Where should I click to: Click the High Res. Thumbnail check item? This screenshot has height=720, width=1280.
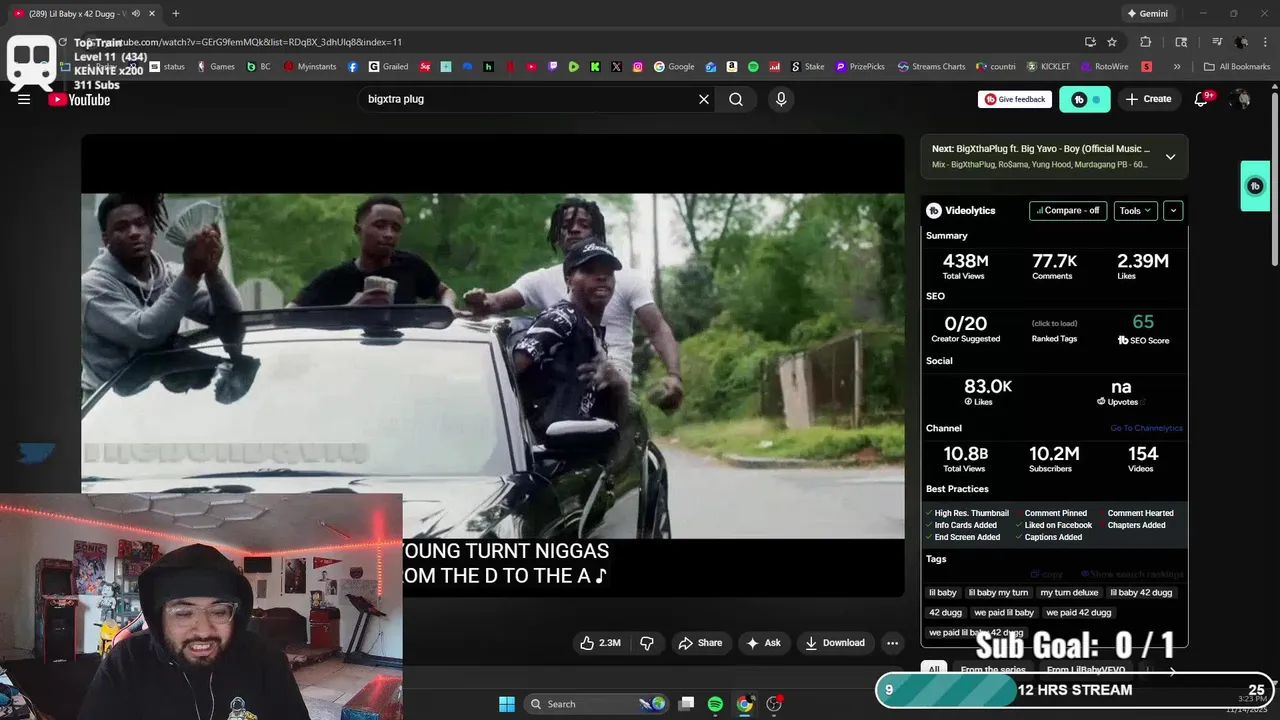click(x=967, y=513)
